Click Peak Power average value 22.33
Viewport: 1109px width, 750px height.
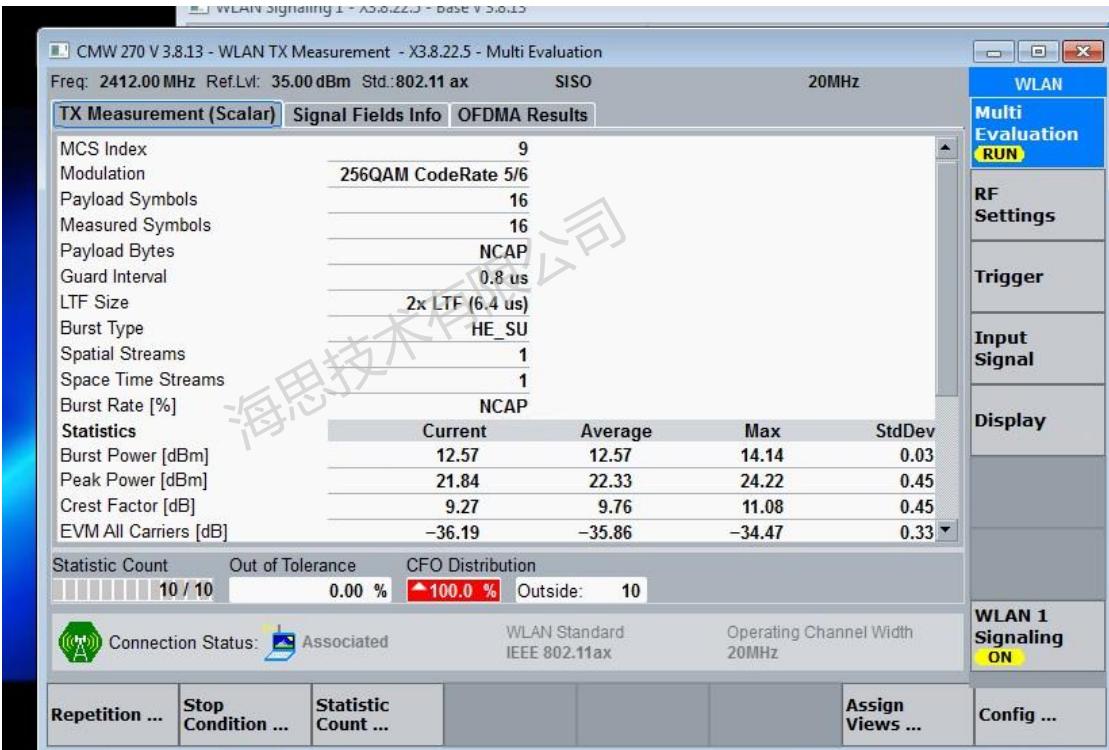[x=610, y=481]
